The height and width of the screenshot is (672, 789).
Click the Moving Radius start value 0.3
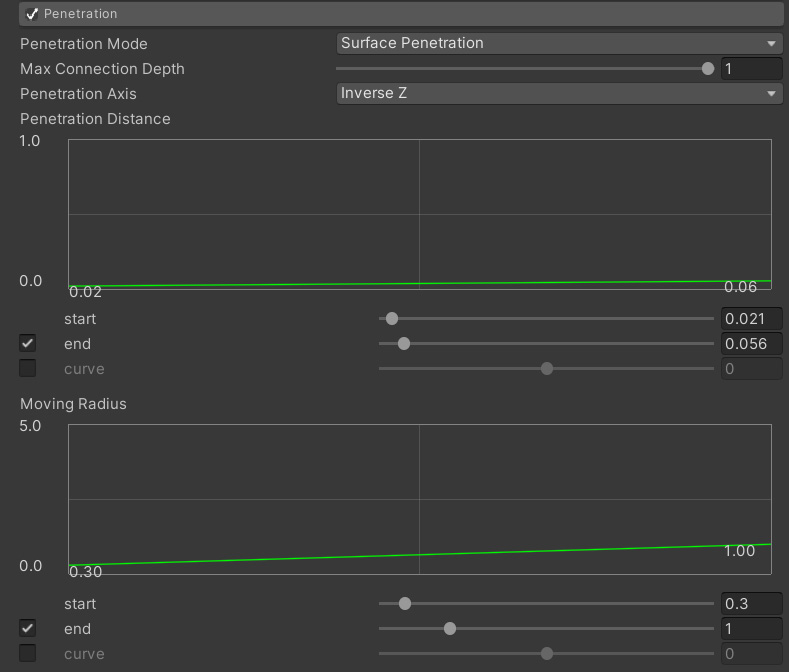click(751, 603)
